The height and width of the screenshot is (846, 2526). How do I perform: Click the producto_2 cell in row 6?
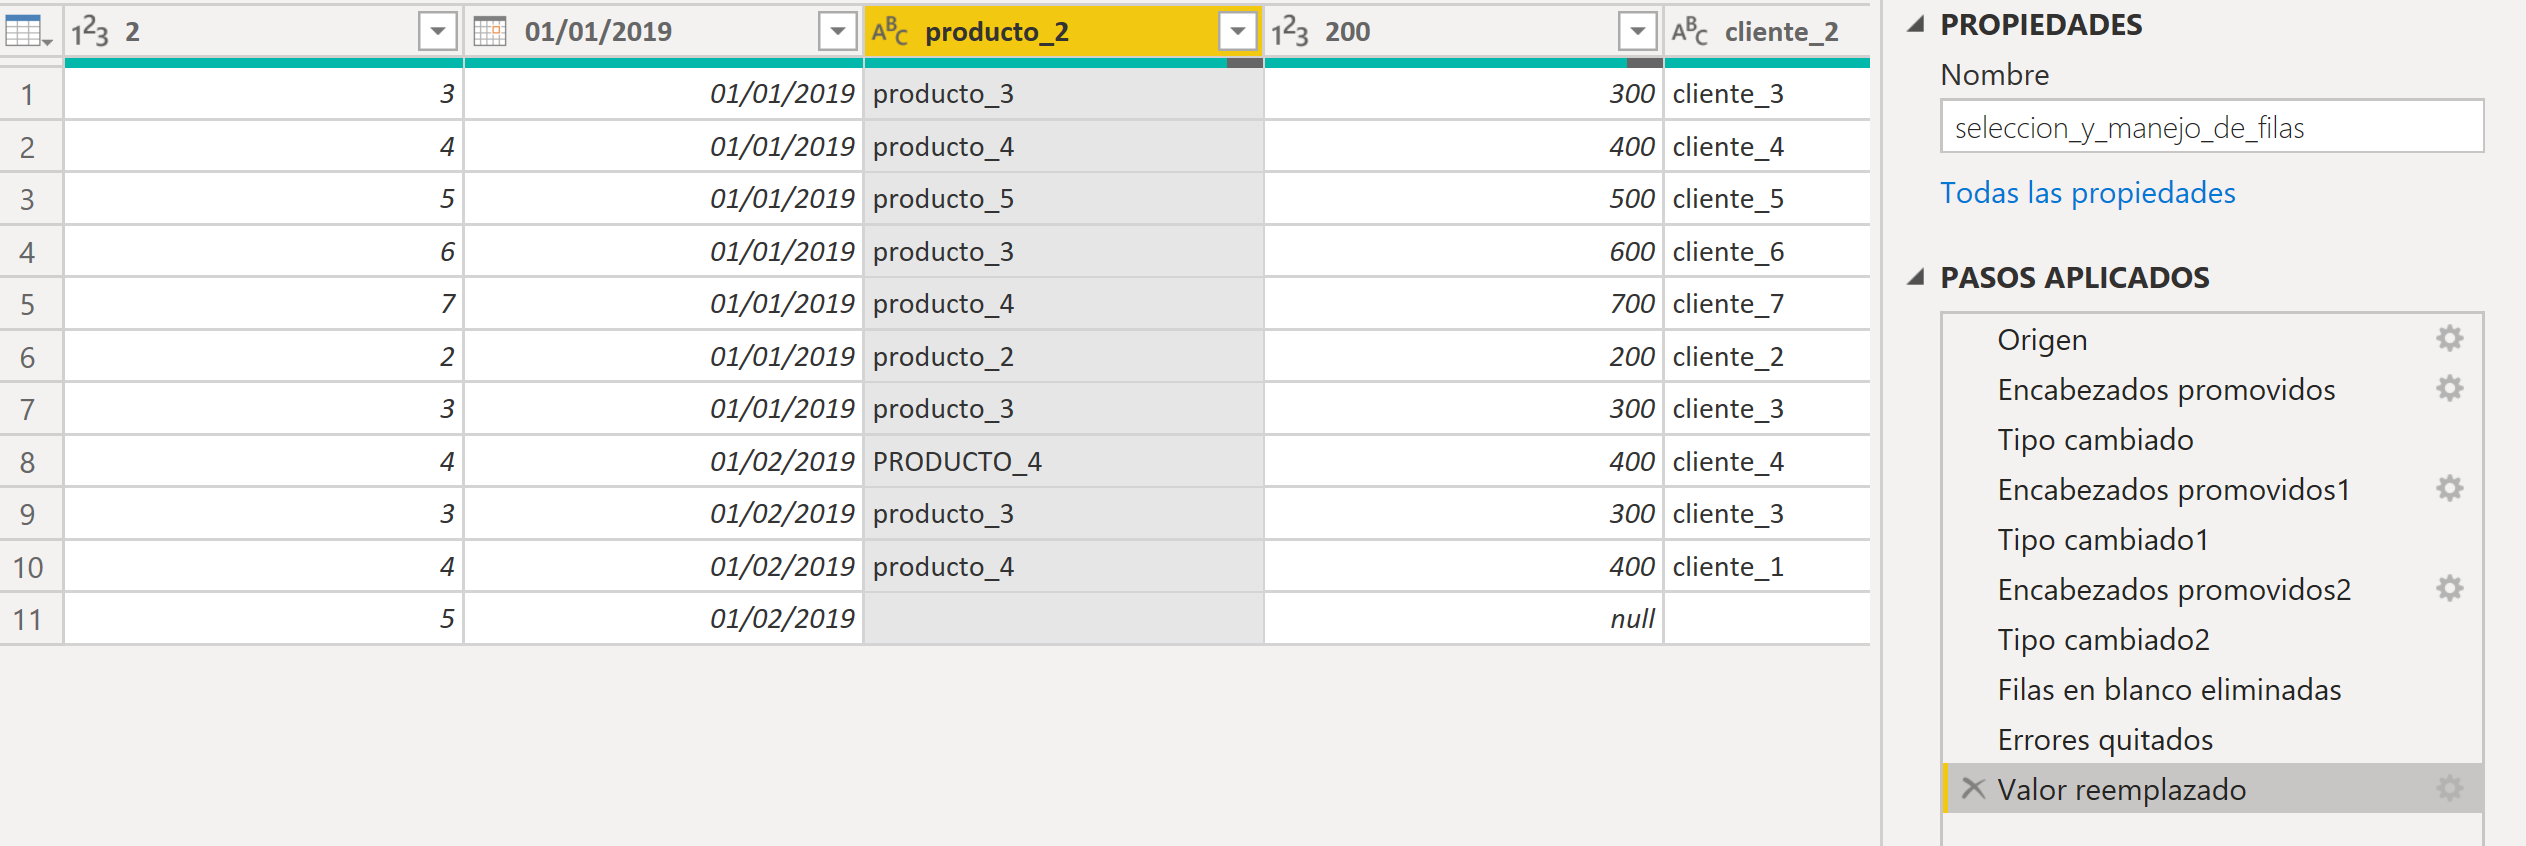pyautogui.click(x=1063, y=356)
